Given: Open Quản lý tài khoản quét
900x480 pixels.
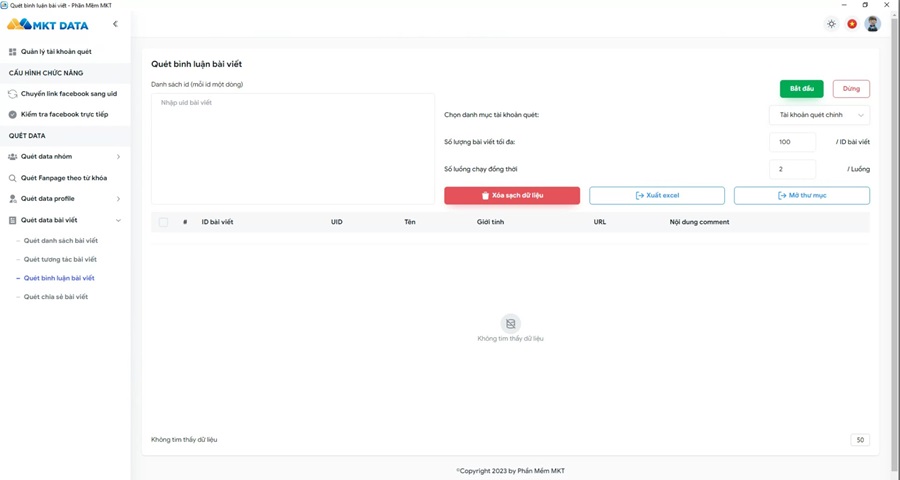Looking at the screenshot, I should 56,51.
